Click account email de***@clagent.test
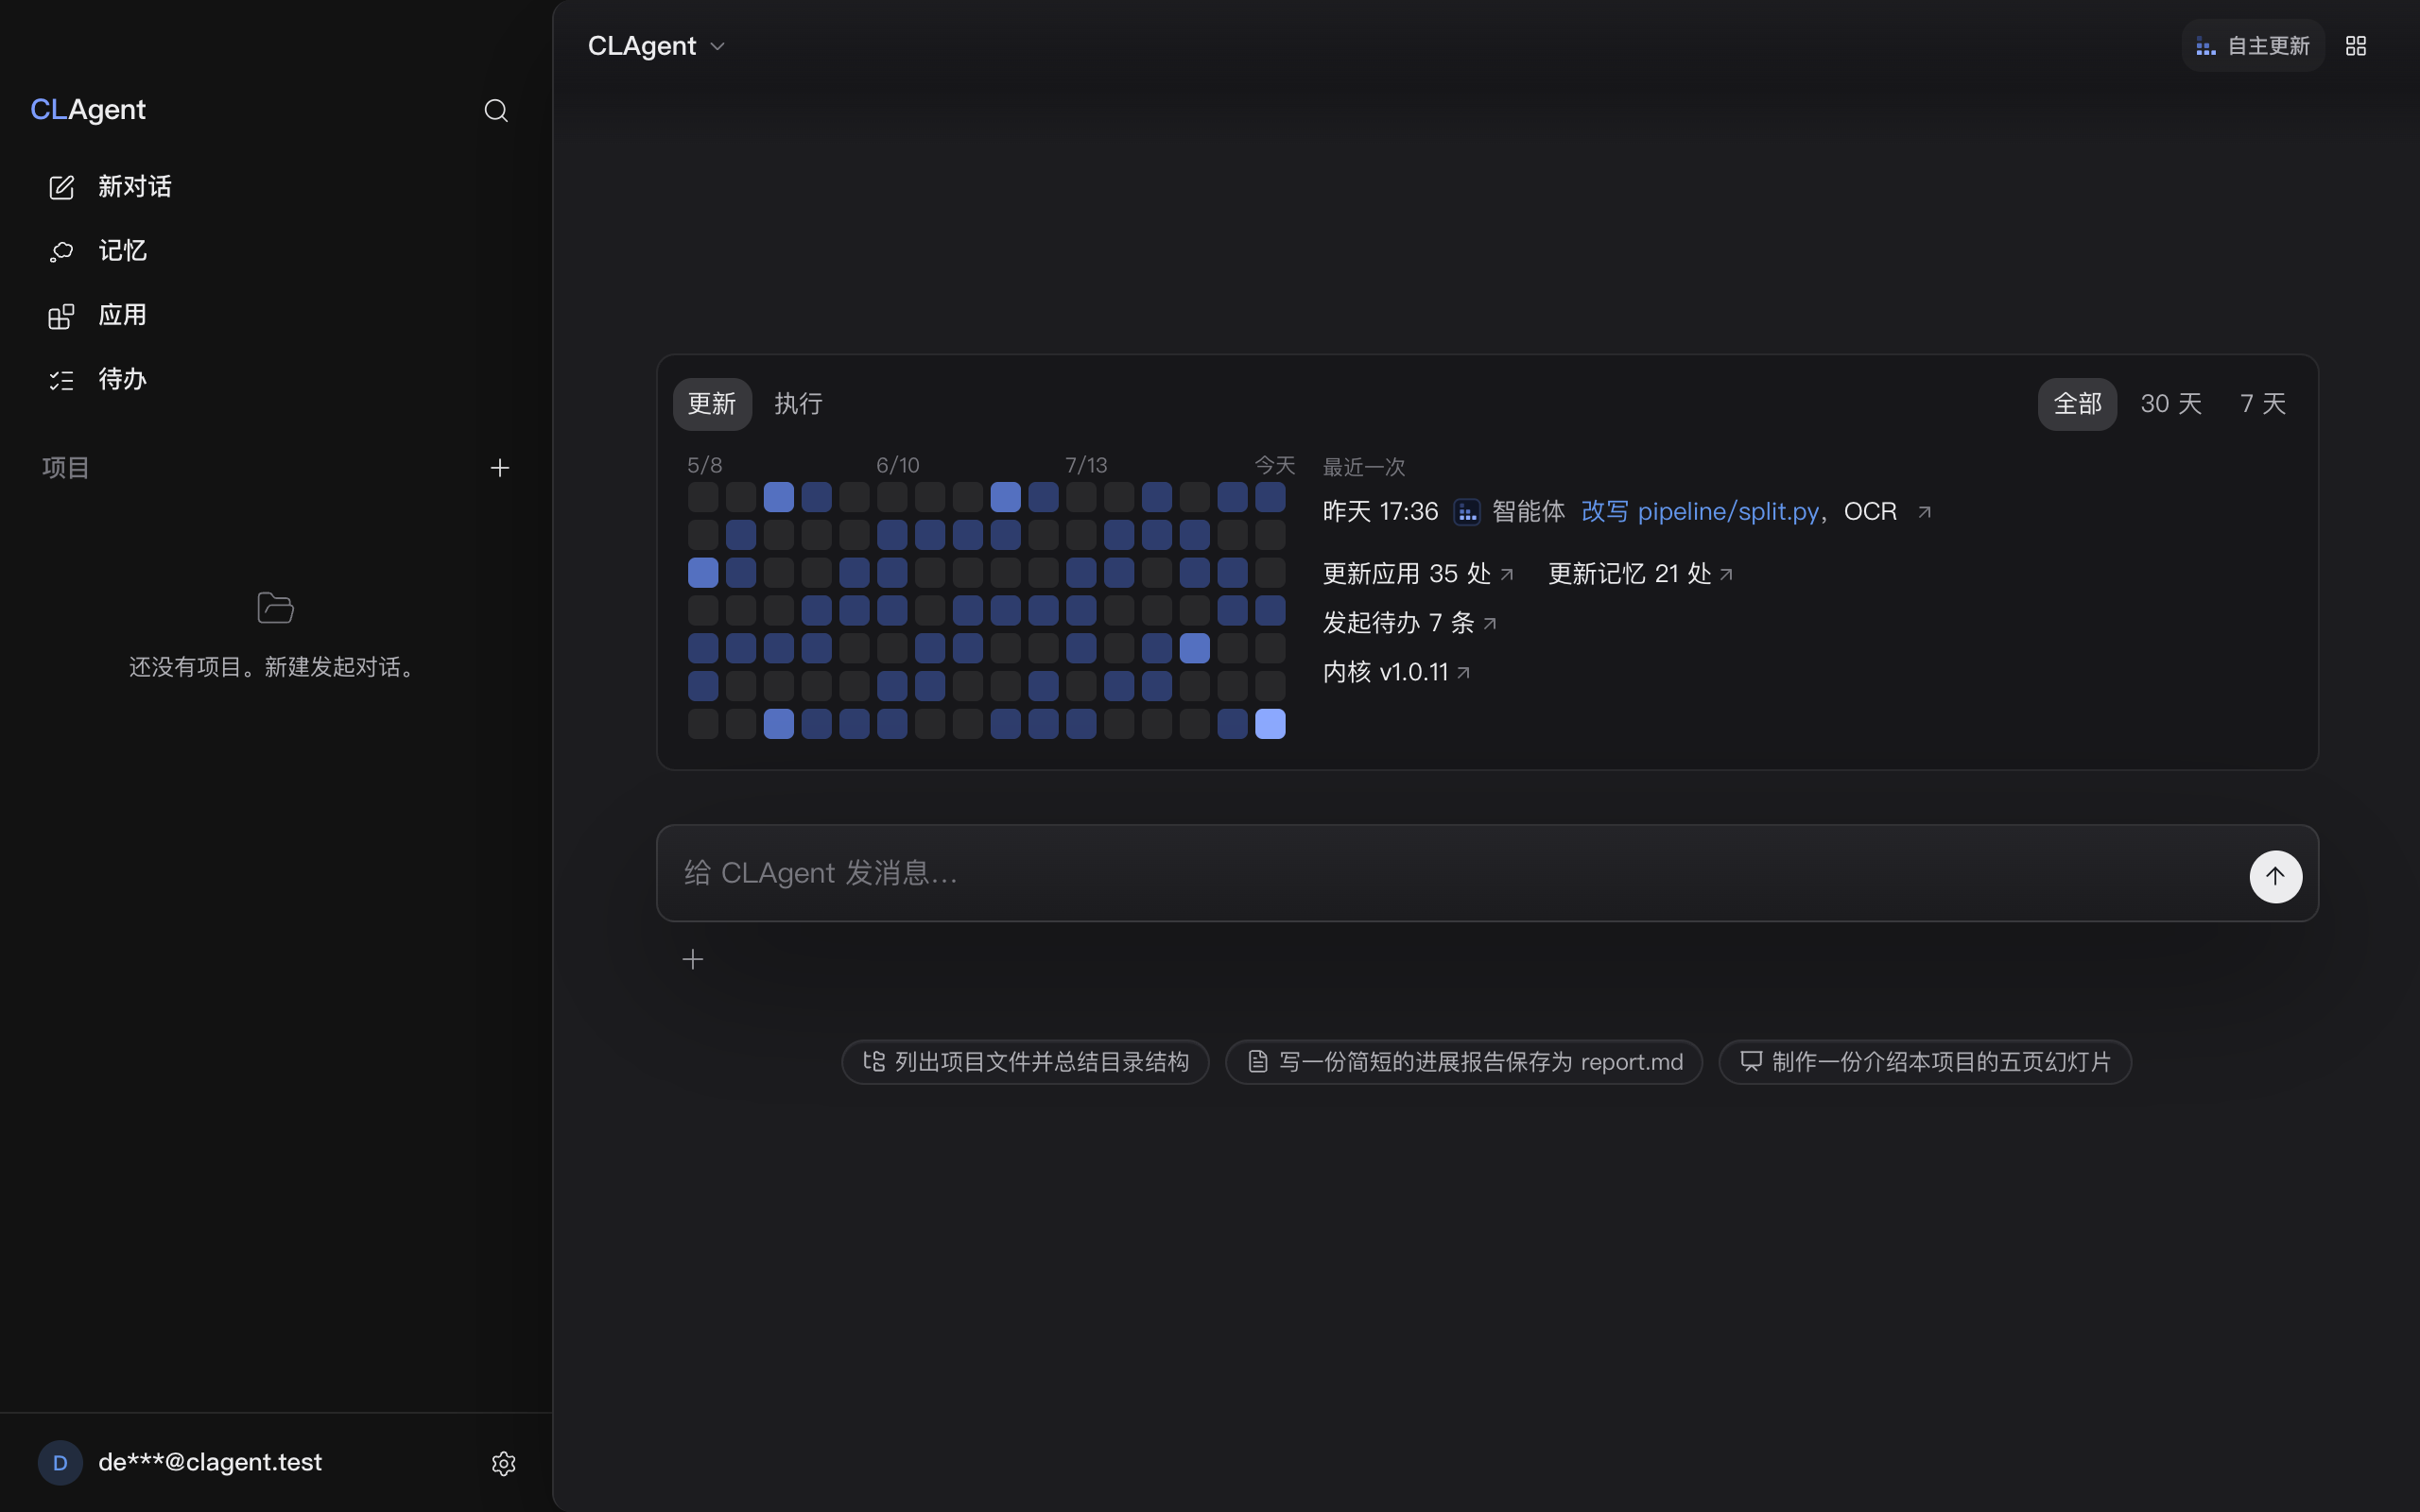 coord(210,1462)
